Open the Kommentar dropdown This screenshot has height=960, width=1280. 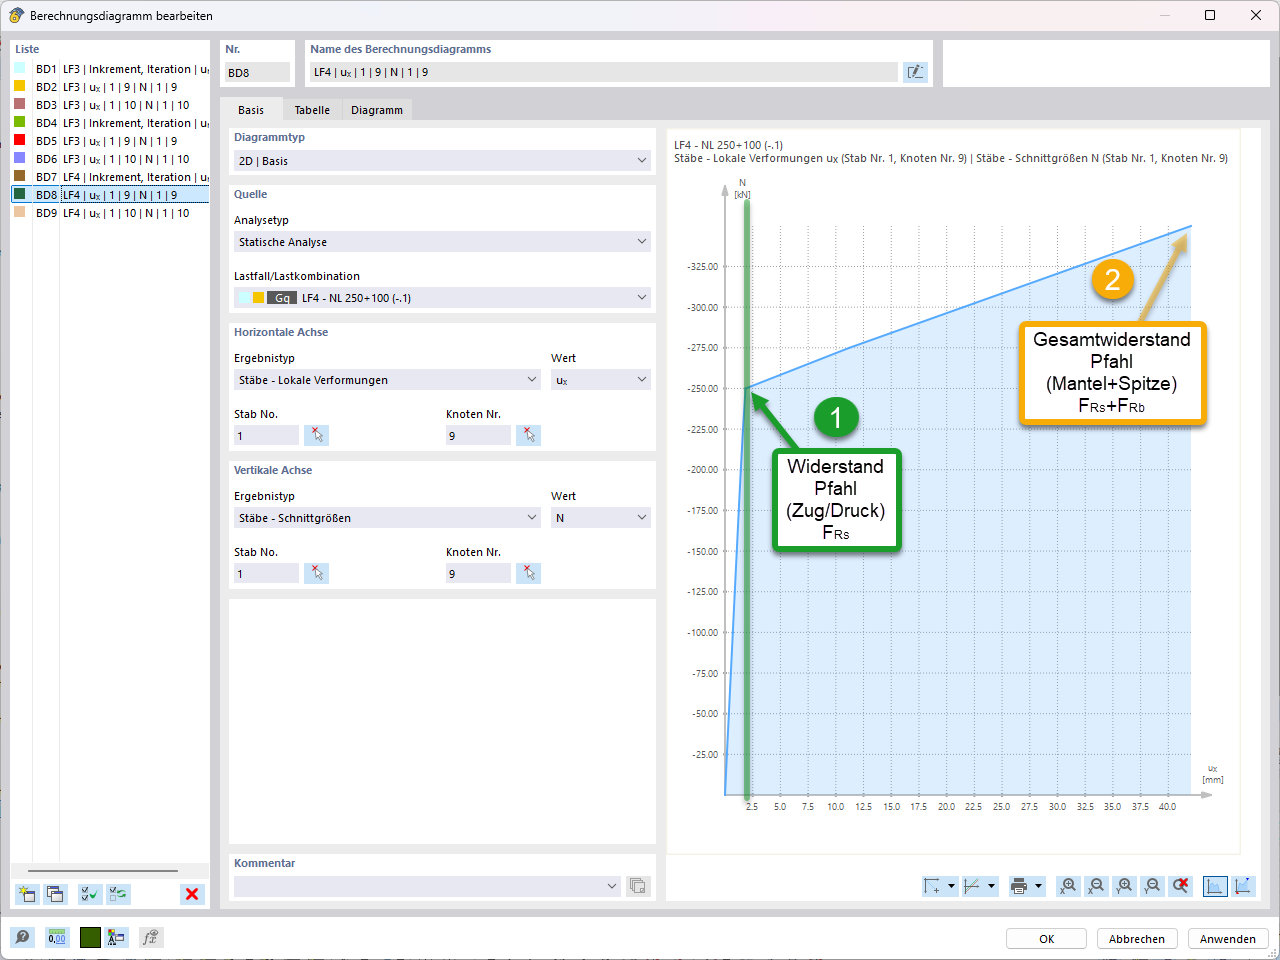(427, 886)
